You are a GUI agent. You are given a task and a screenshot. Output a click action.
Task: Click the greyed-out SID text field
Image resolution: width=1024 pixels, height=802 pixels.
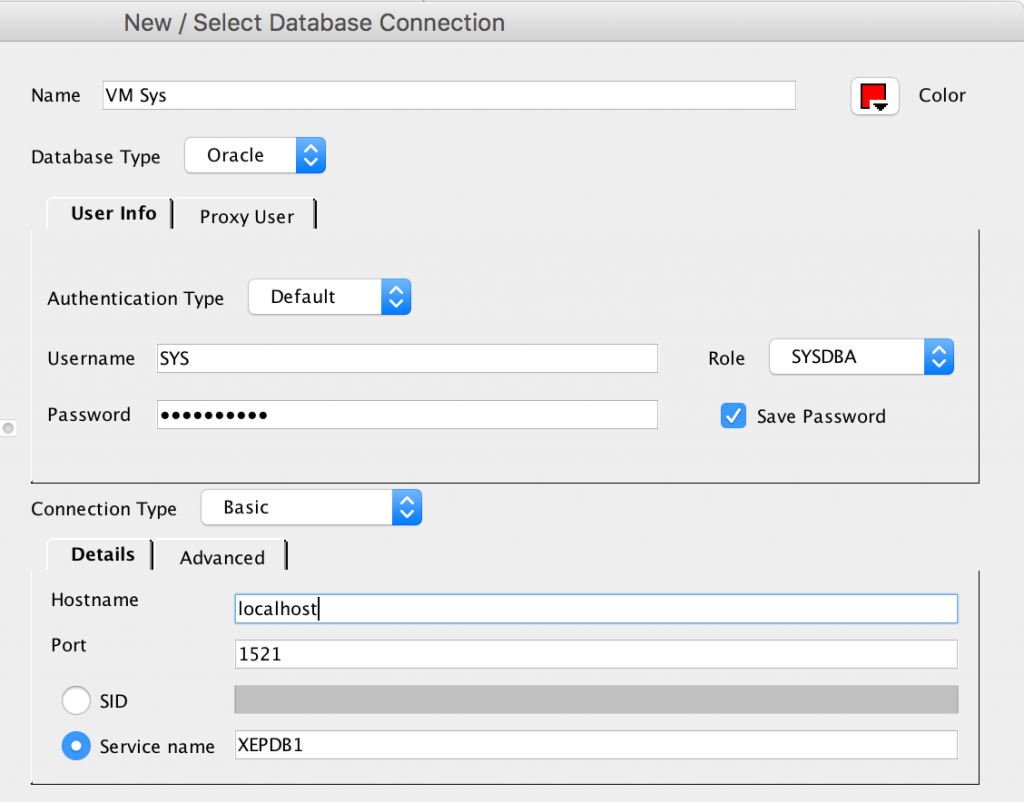coord(595,700)
